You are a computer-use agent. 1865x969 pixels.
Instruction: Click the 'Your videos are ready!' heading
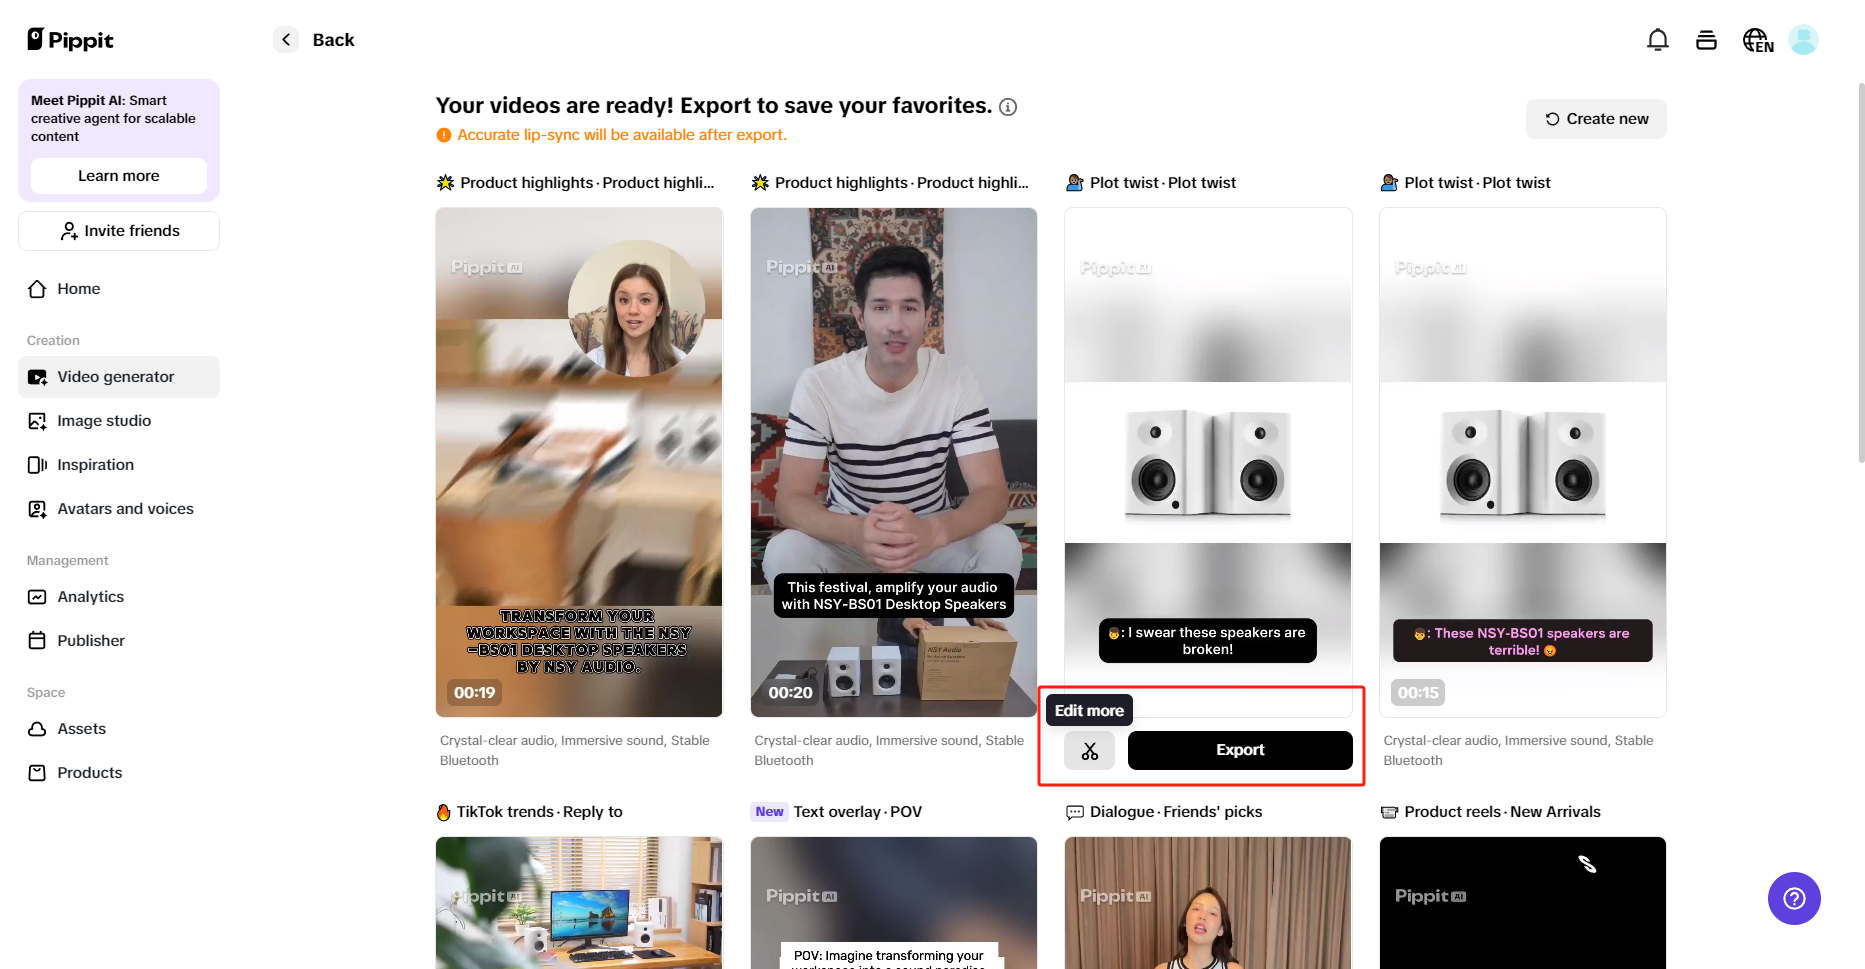(714, 106)
